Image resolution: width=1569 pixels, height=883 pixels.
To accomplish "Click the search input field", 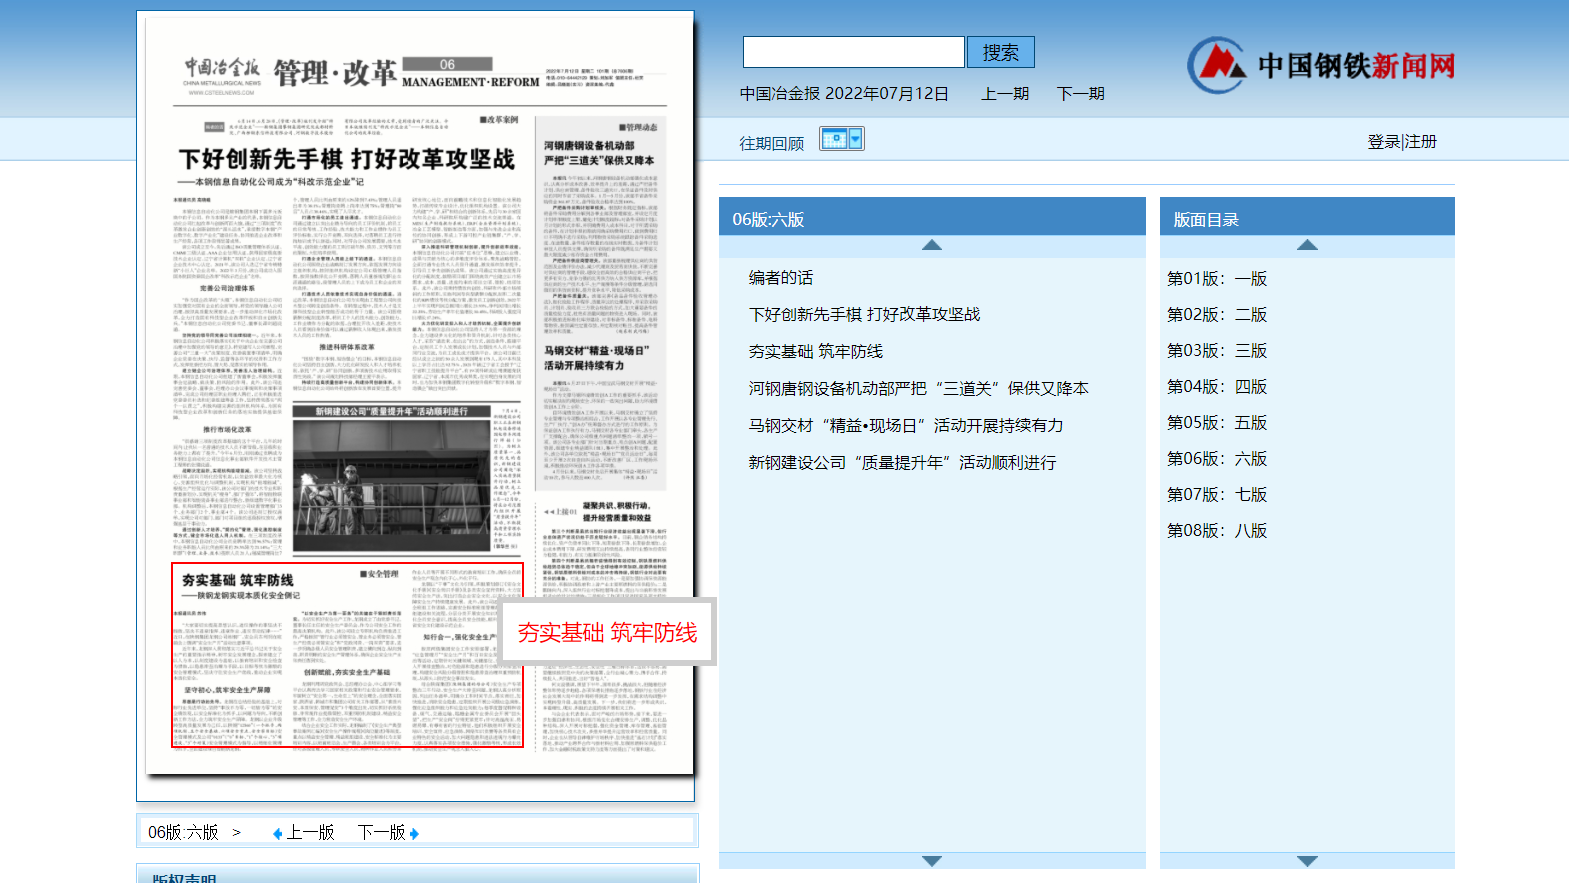I will tap(854, 52).
